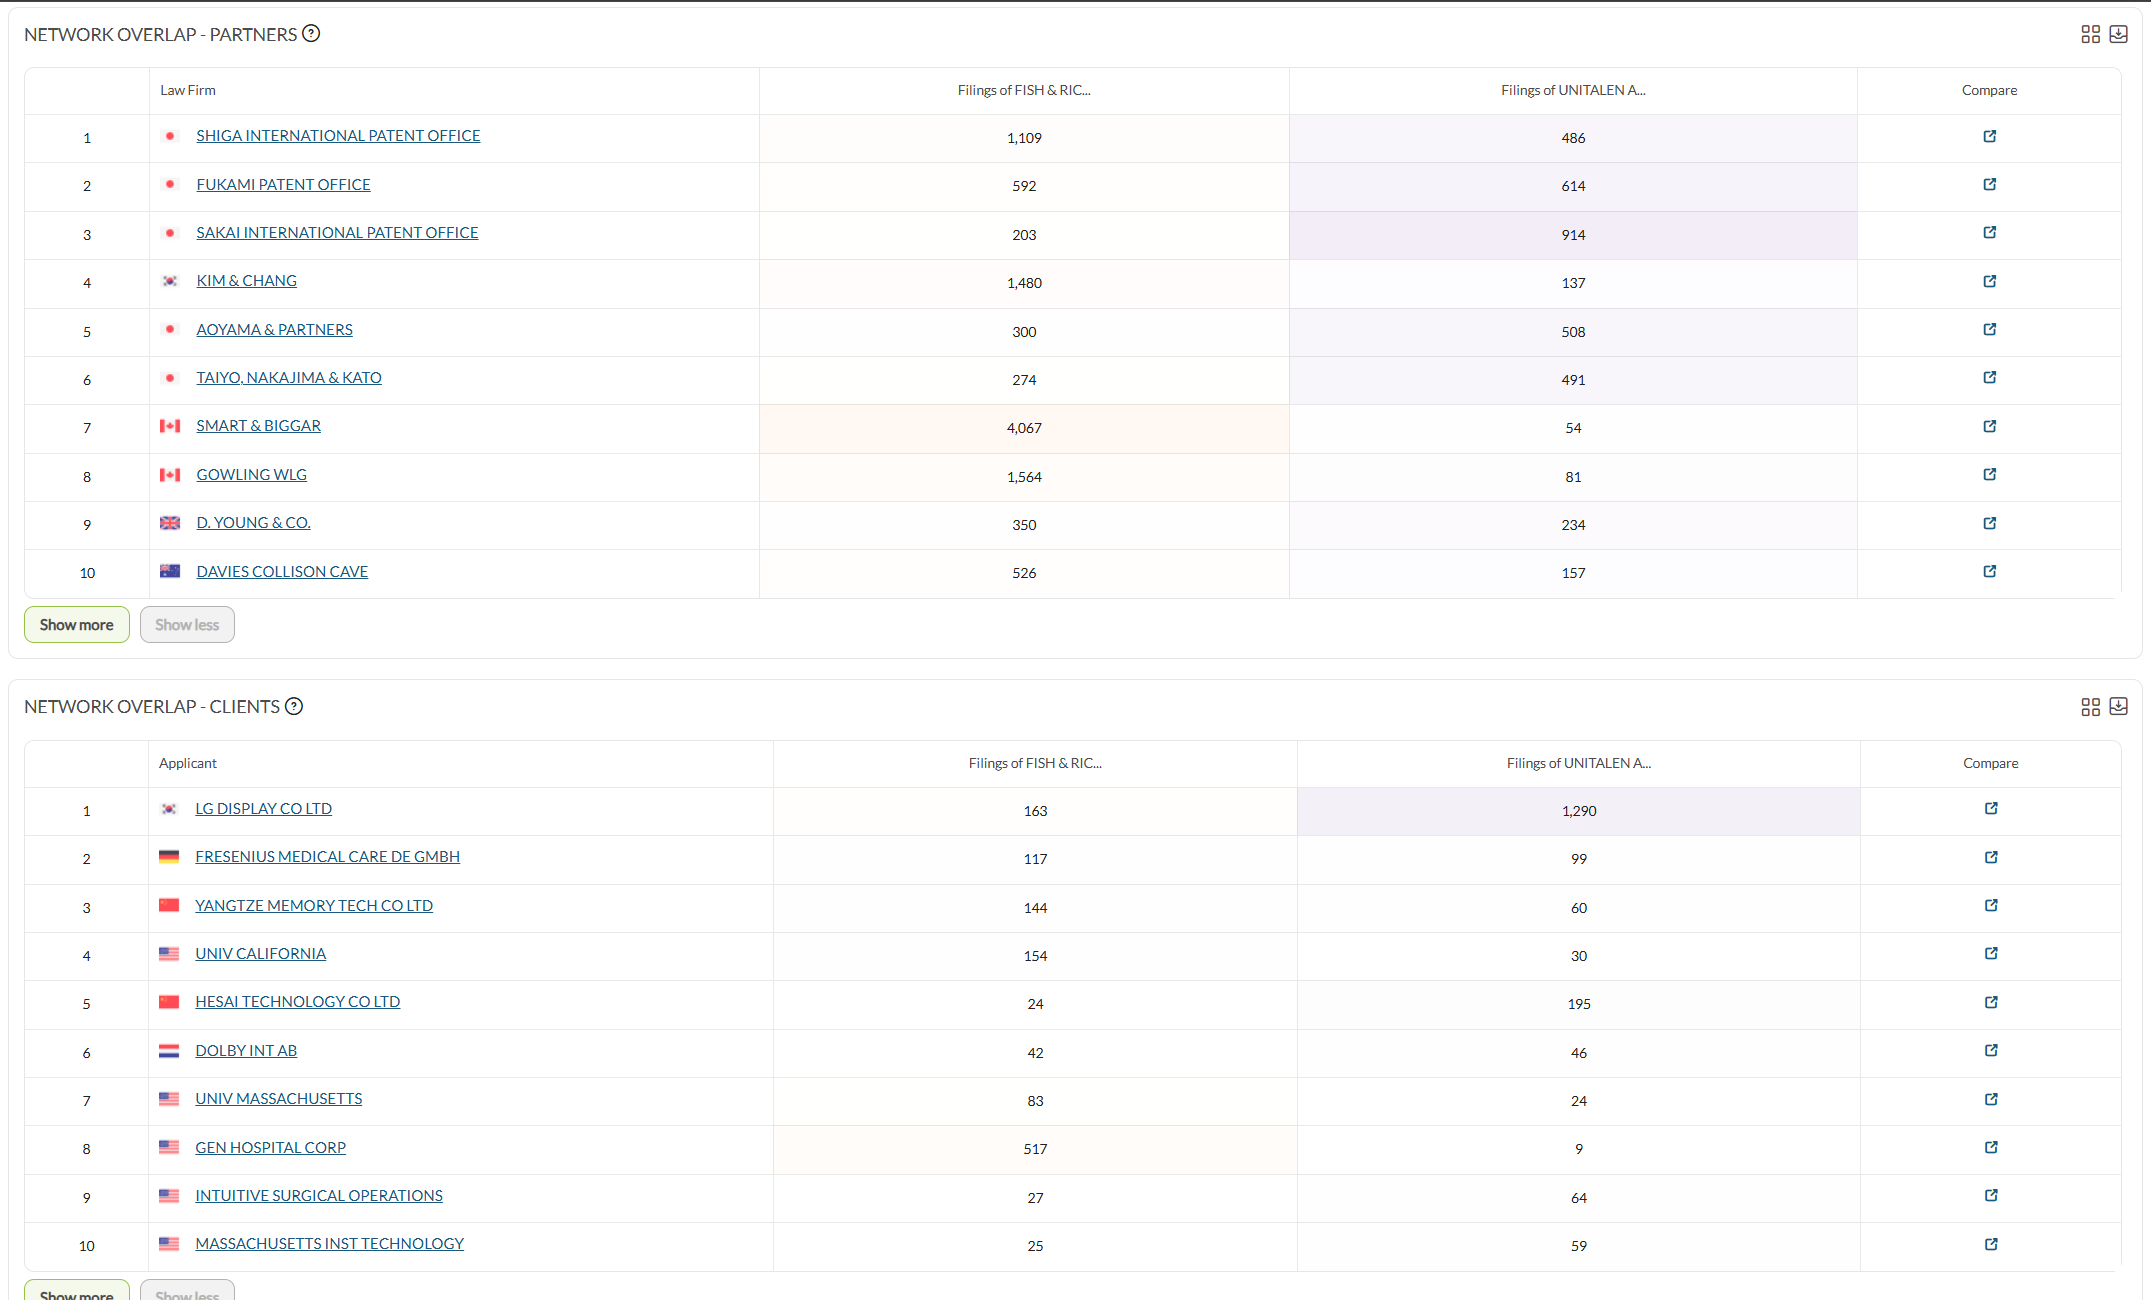Open compare for Univ California
Image resolution: width=2151 pixels, height=1300 pixels.
[1991, 954]
